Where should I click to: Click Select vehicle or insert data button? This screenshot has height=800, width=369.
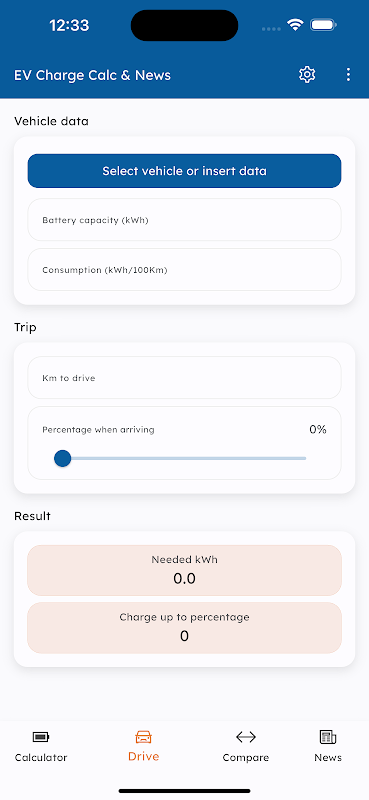pyautogui.click(x=184, y=171)
